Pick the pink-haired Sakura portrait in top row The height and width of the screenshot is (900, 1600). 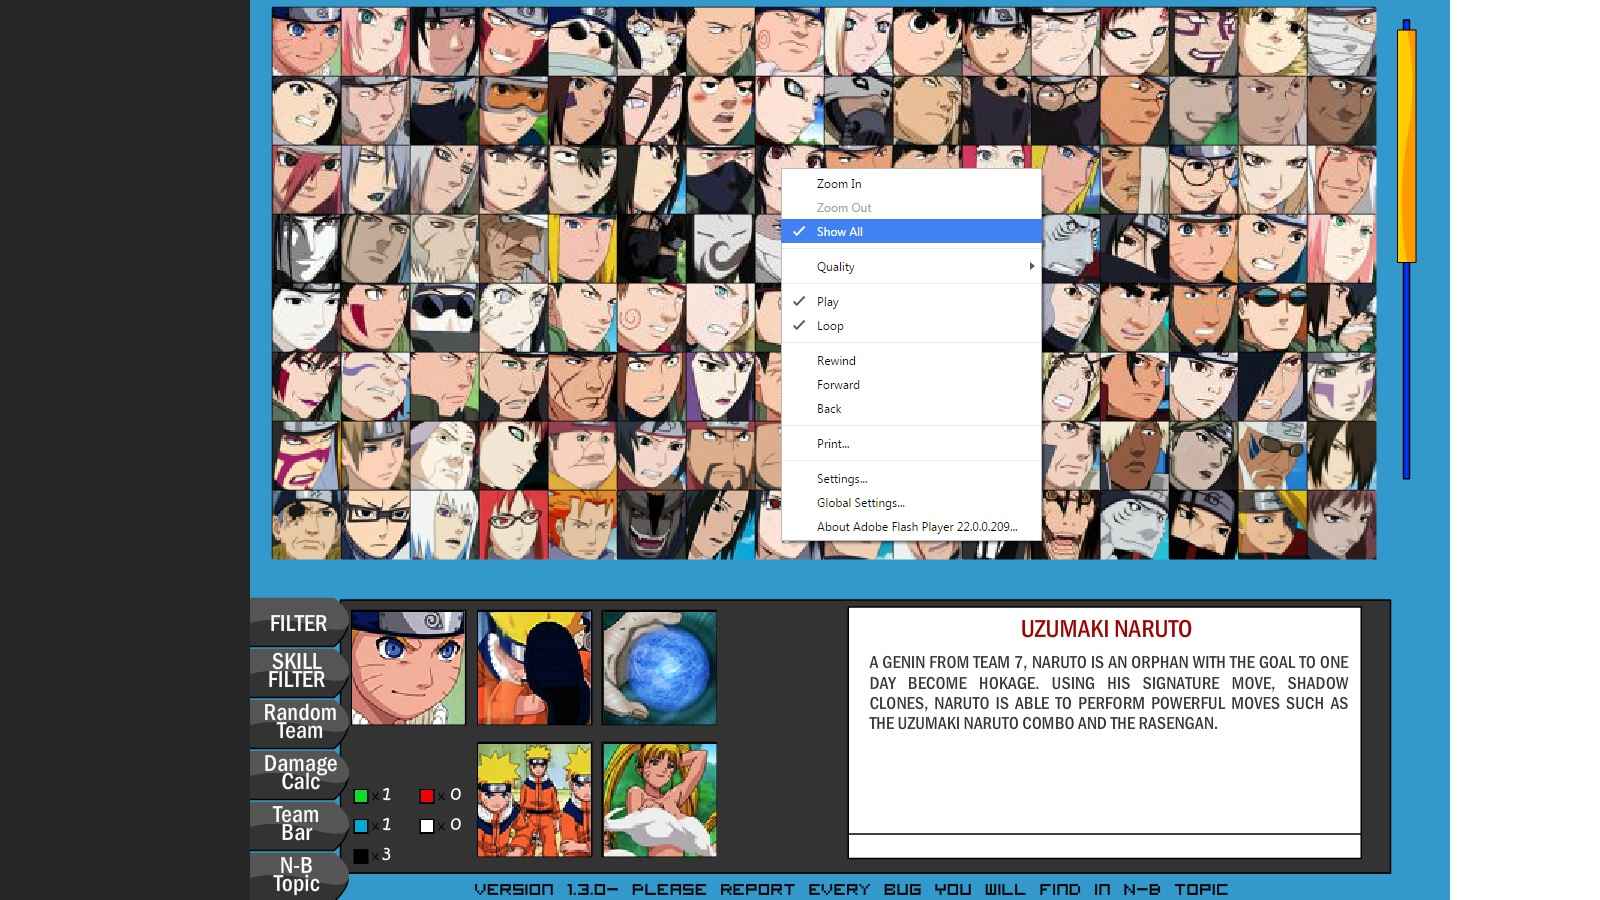(x=375, y=42)
